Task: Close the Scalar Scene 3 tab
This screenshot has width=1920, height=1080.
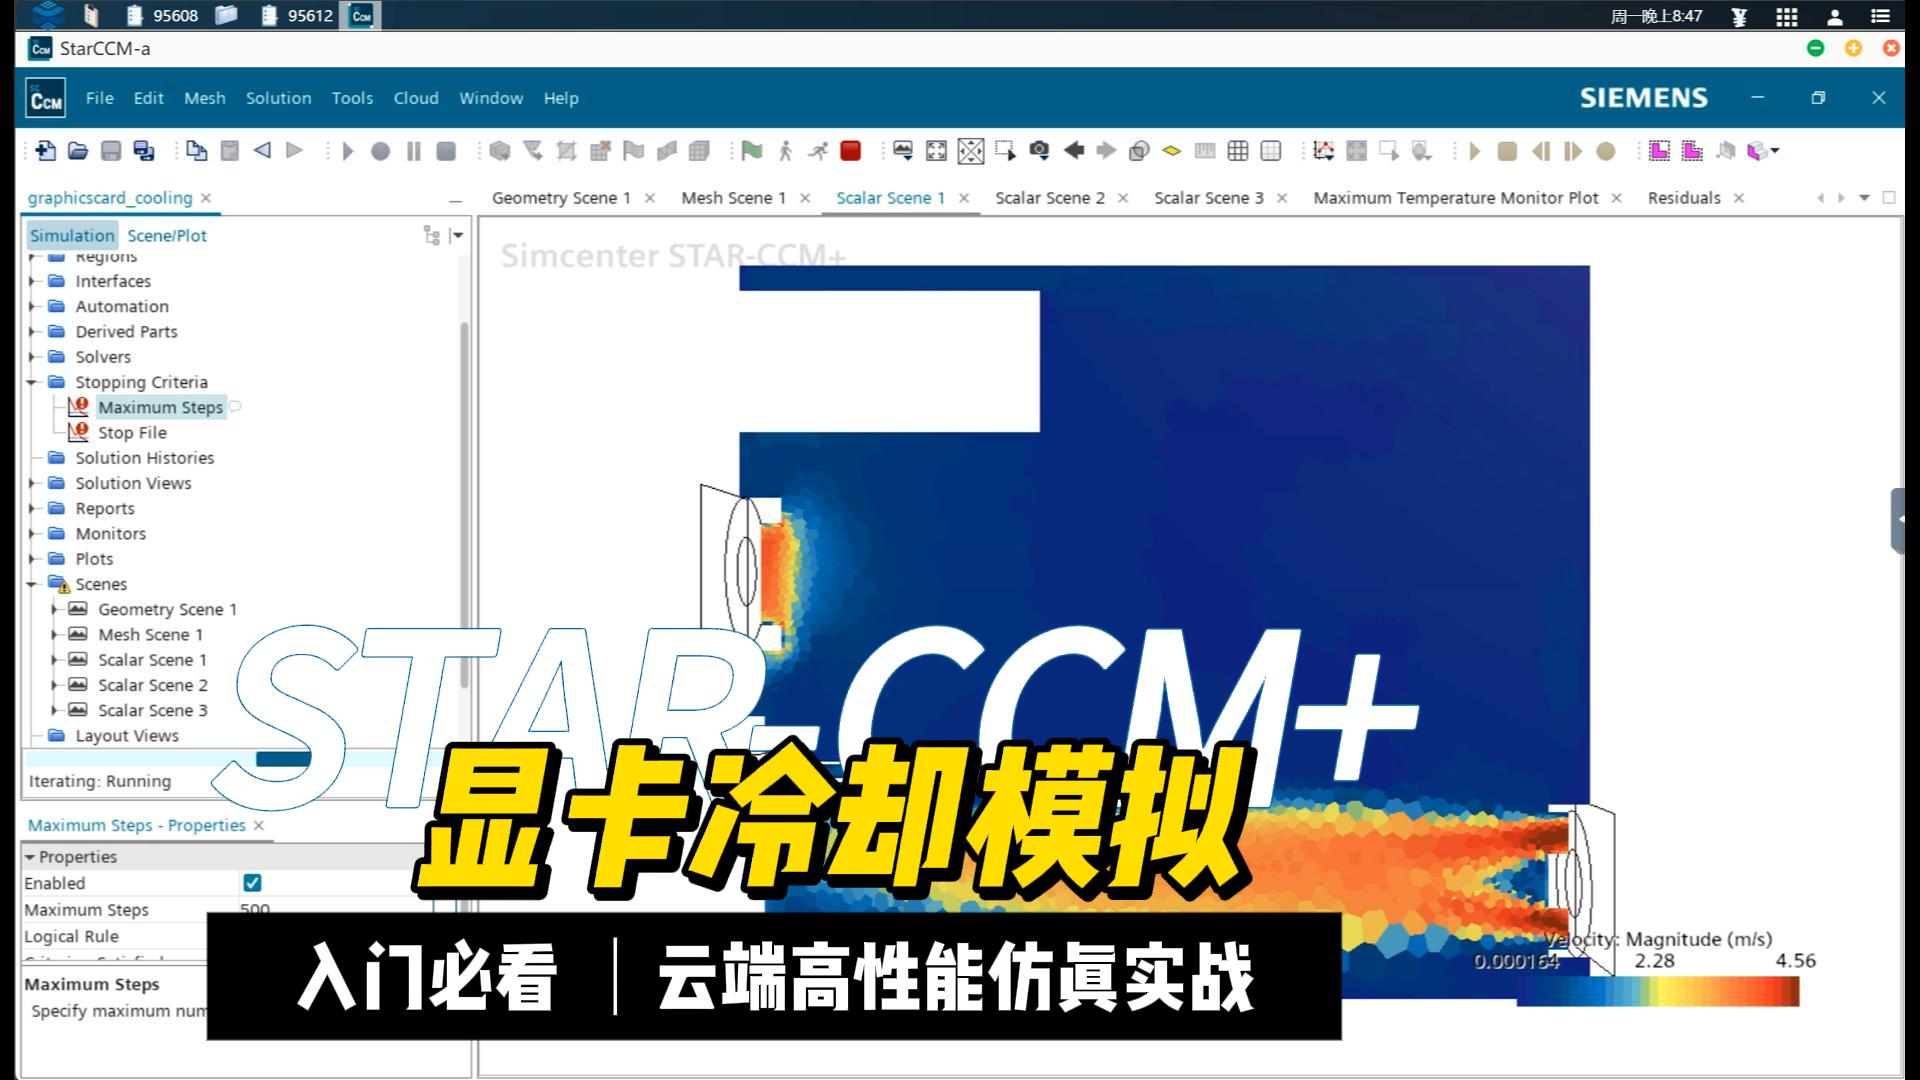Action: [1282, 198]
